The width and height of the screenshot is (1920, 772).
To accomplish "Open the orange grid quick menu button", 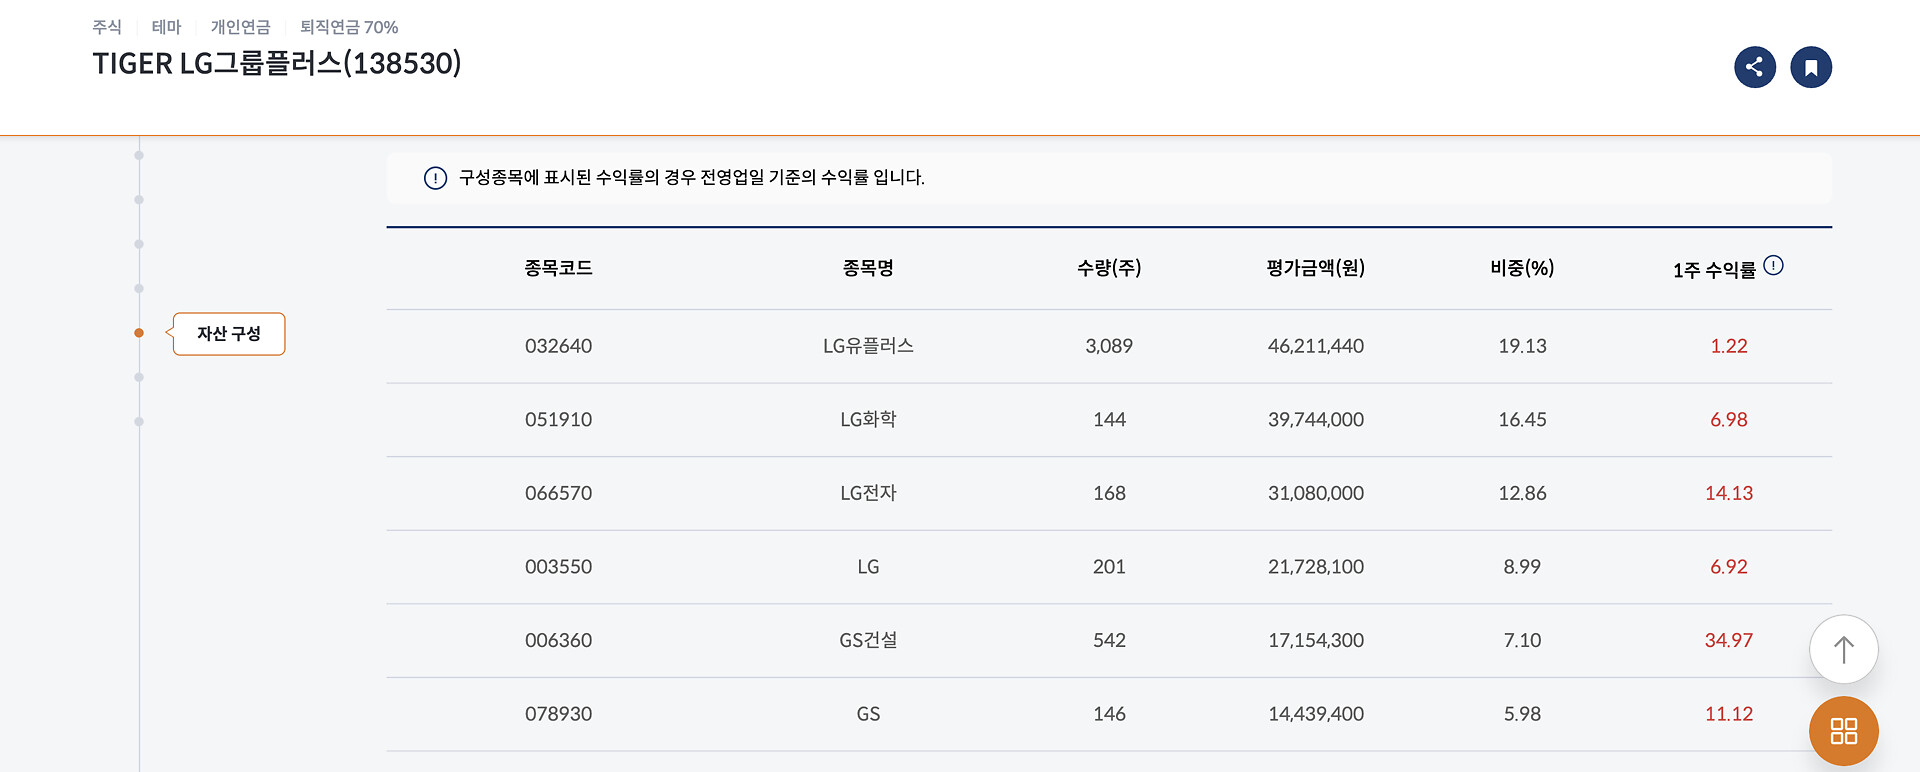I will point(1844,731).
